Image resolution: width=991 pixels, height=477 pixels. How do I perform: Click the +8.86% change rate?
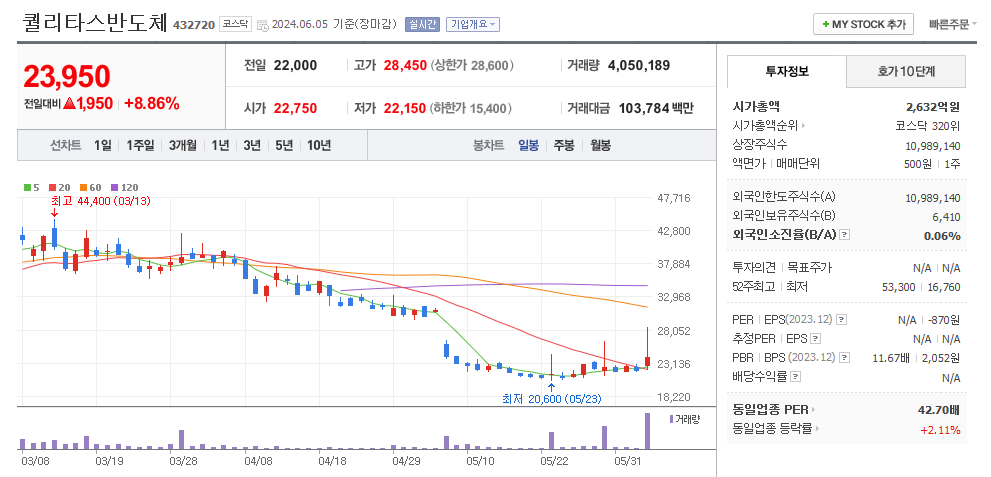[x=152, y=104]
